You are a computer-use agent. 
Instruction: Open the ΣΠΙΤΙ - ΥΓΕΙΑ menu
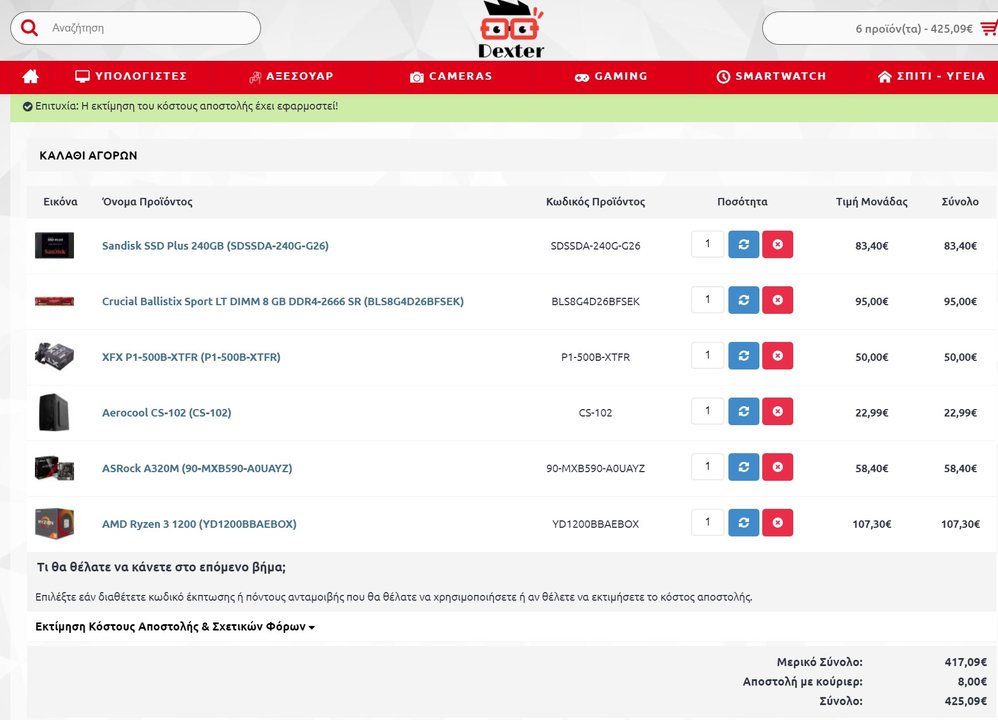point(931,76)
